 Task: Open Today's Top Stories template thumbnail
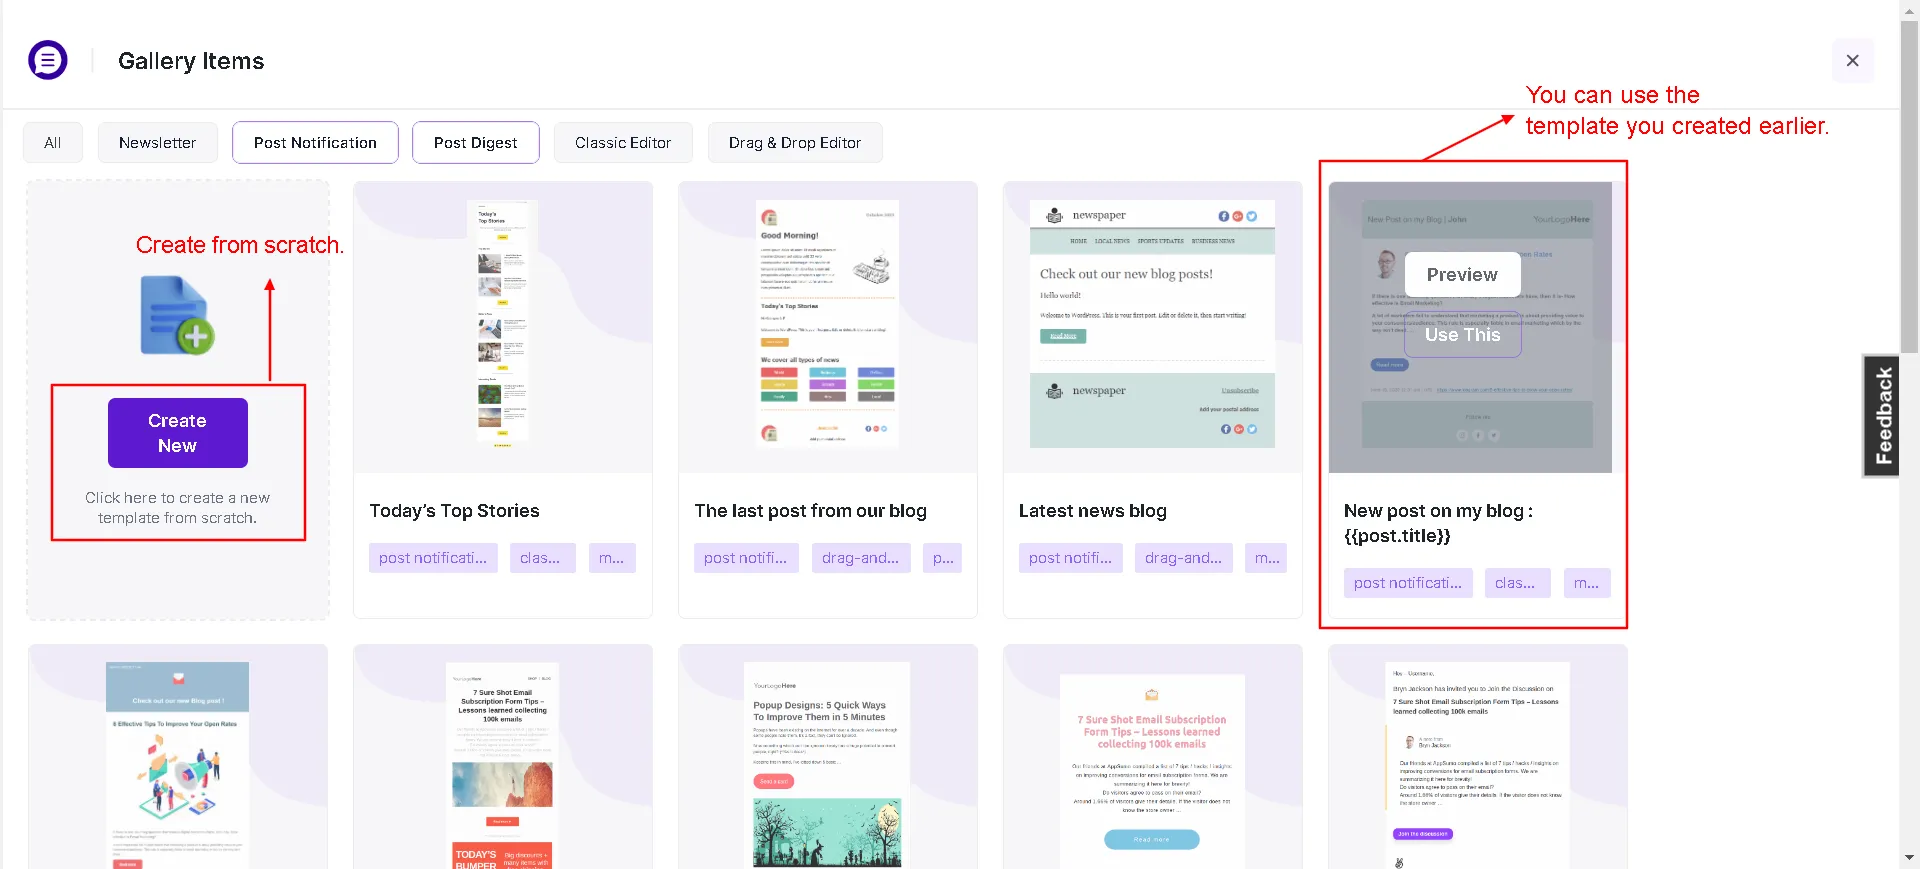click(503, 327)
